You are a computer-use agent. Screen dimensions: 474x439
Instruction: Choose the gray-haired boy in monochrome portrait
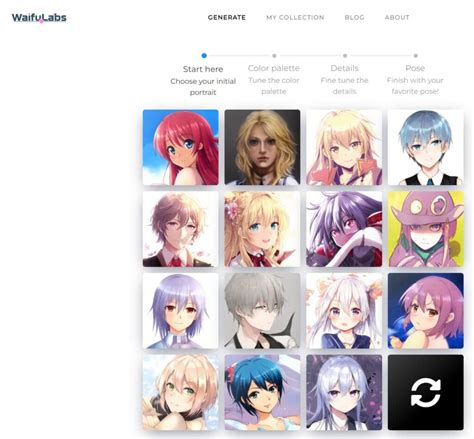point(262,311)
